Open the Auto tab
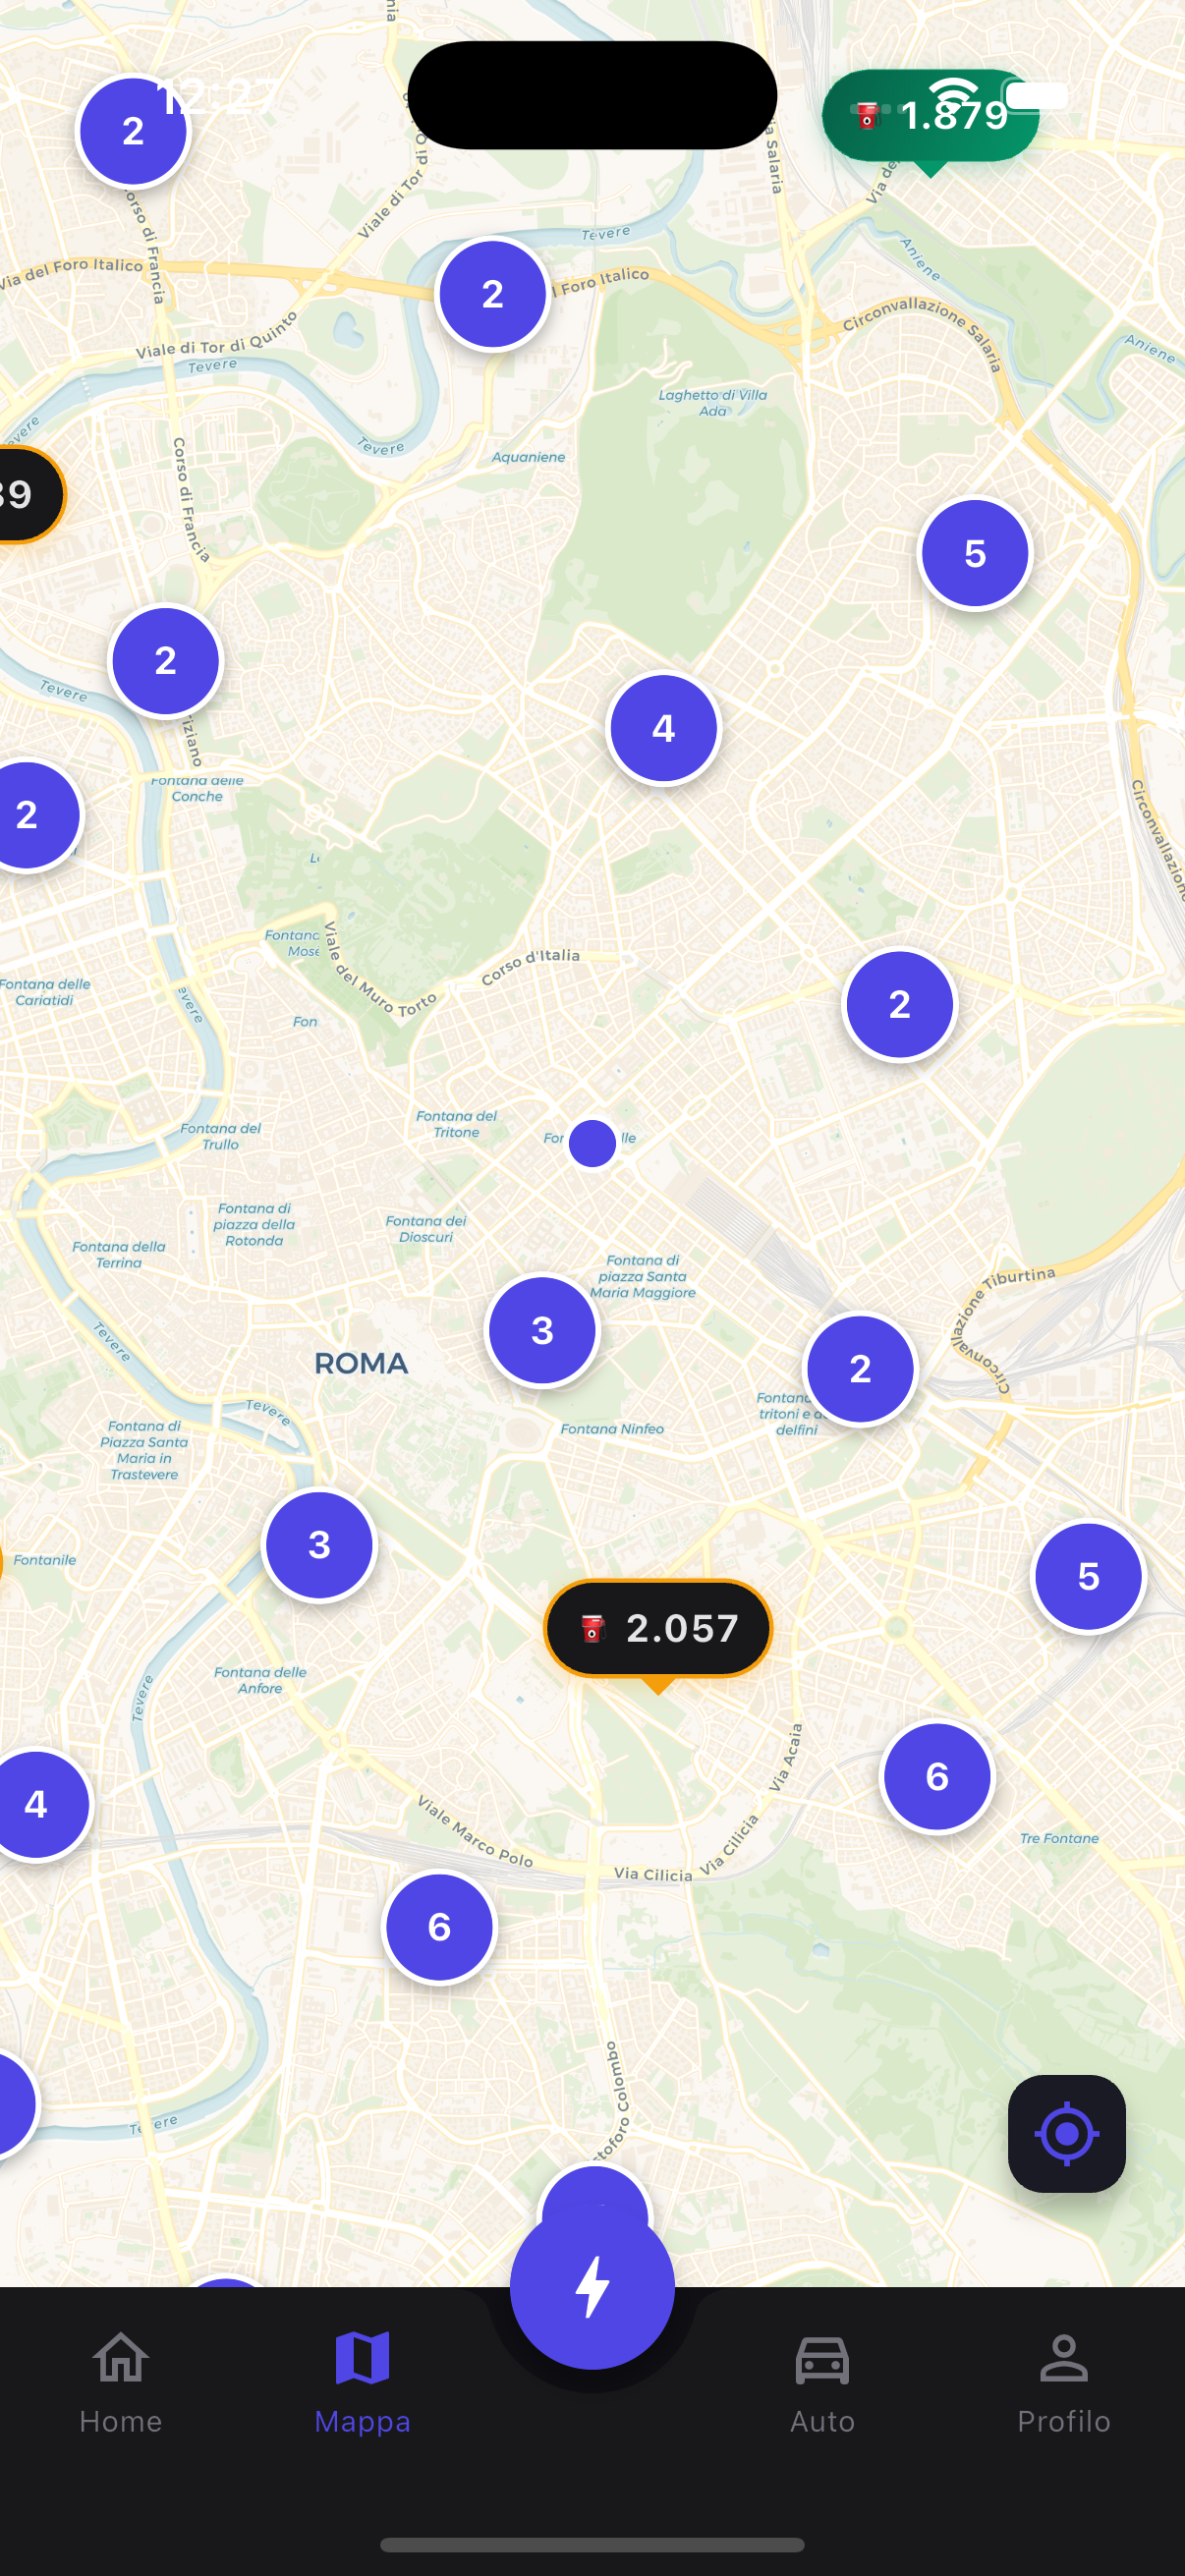This screenshot has height=2576, width=1185. pyautogui.click(x=822, y=2383)
